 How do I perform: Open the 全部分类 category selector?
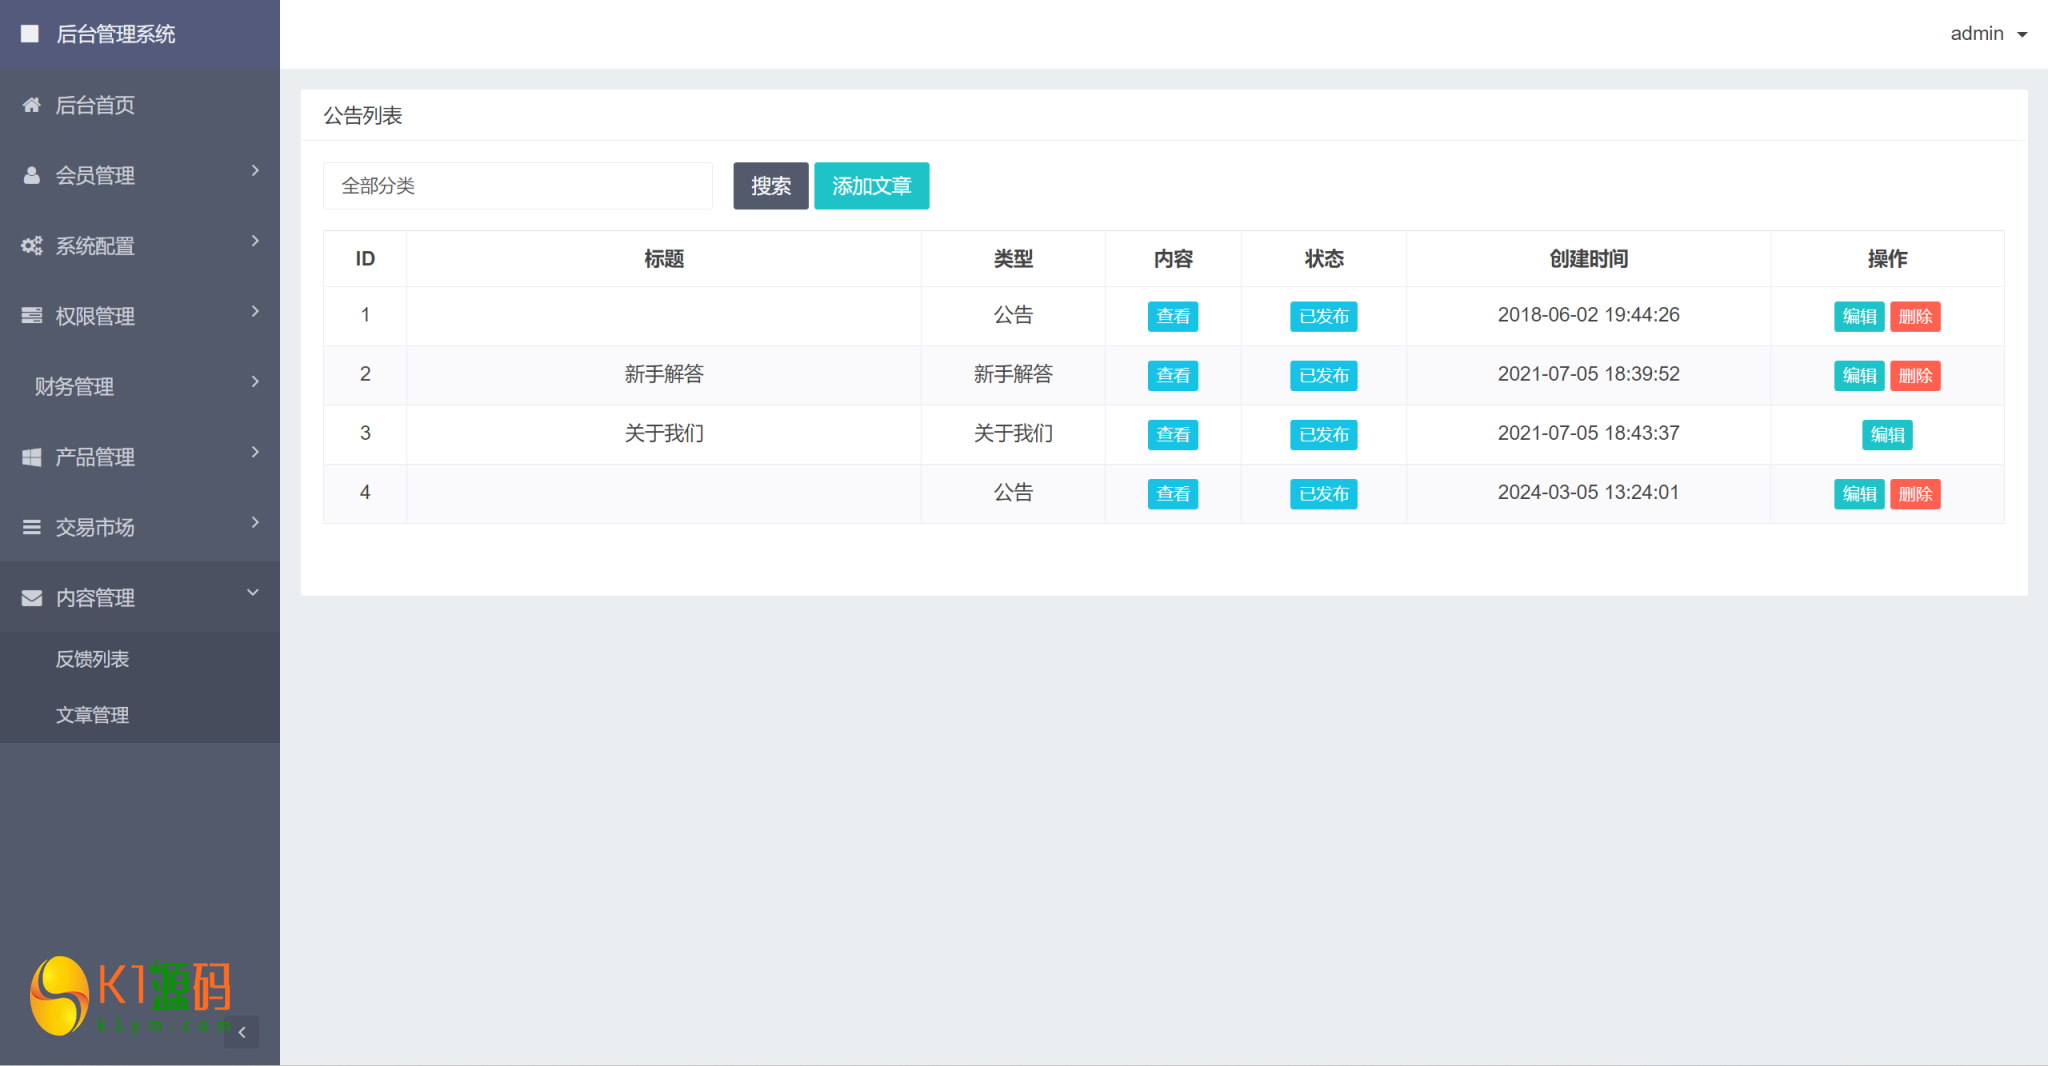pos(517,186)
